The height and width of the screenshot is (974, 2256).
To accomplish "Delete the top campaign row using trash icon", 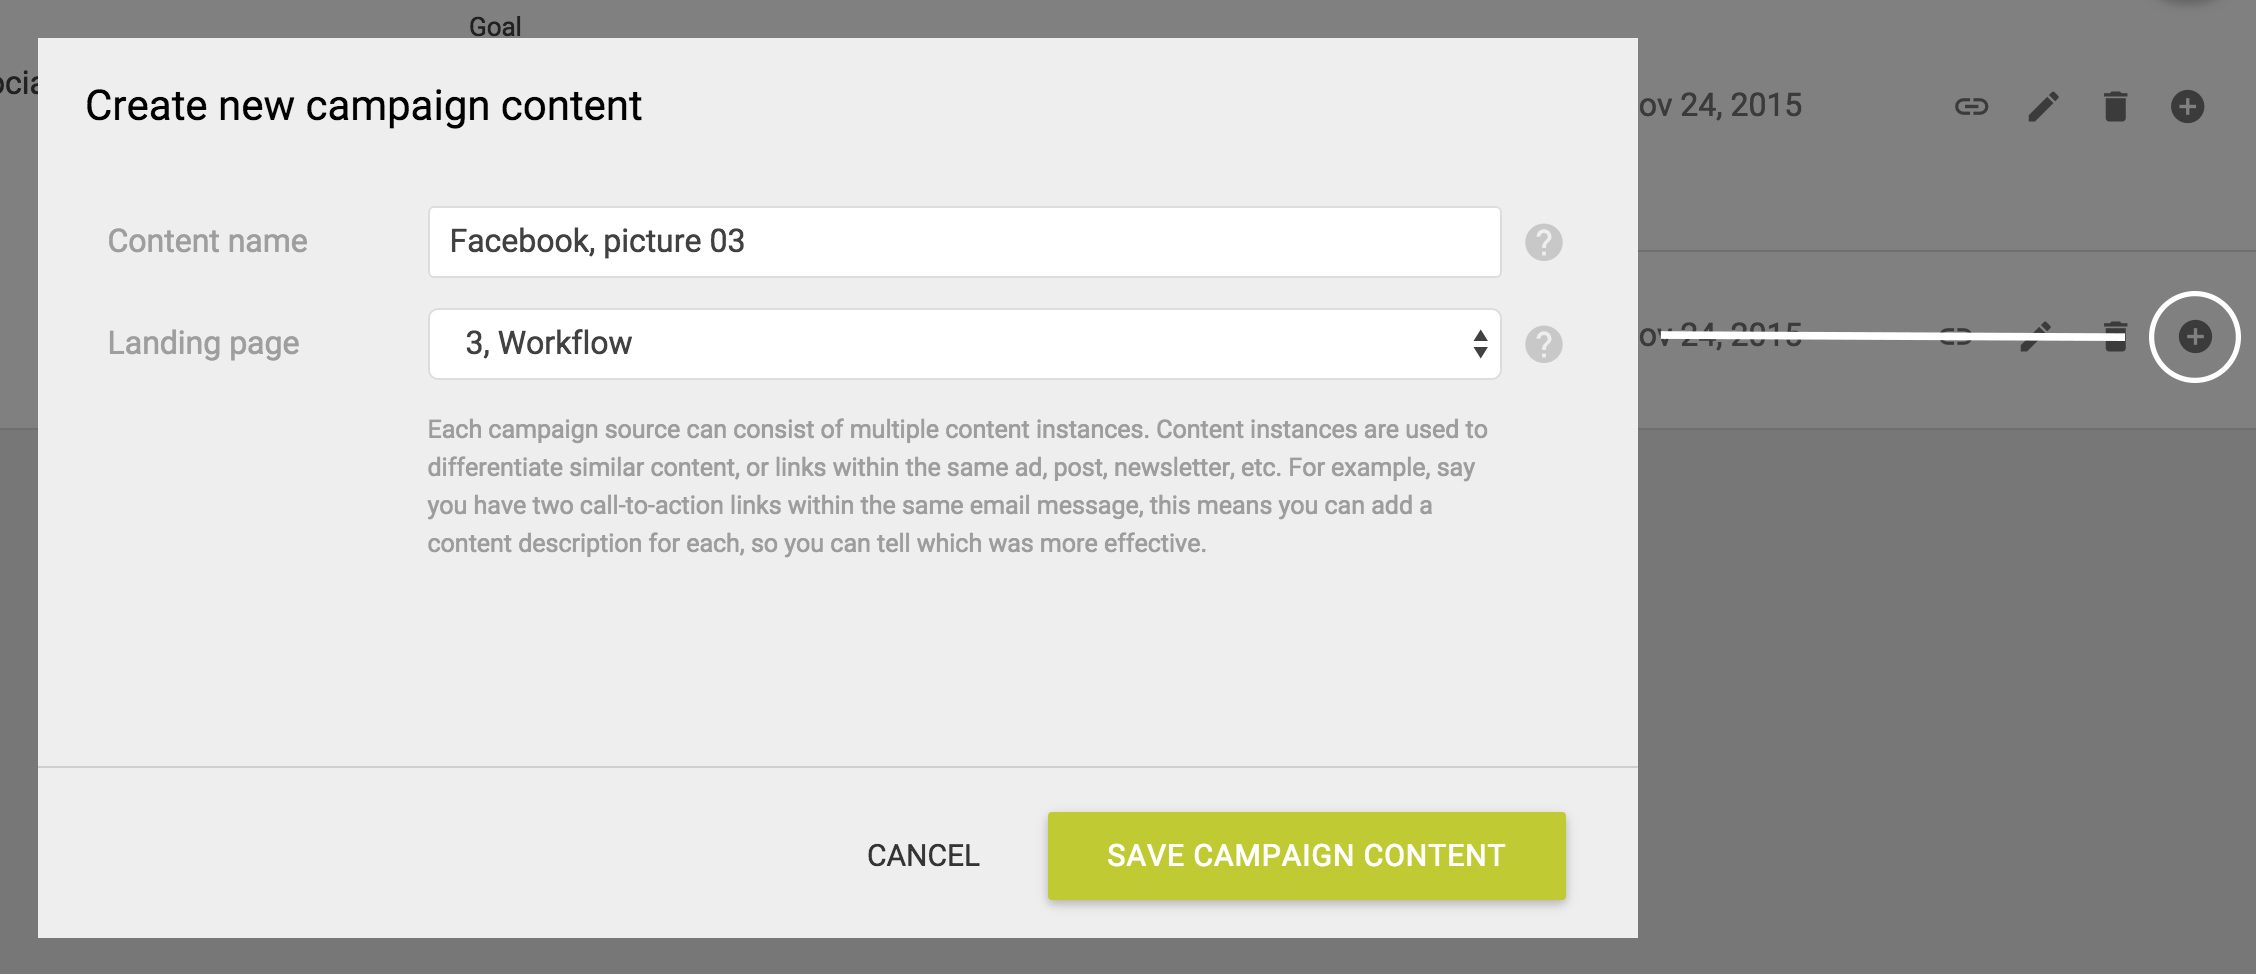I will coord(2115,106).
